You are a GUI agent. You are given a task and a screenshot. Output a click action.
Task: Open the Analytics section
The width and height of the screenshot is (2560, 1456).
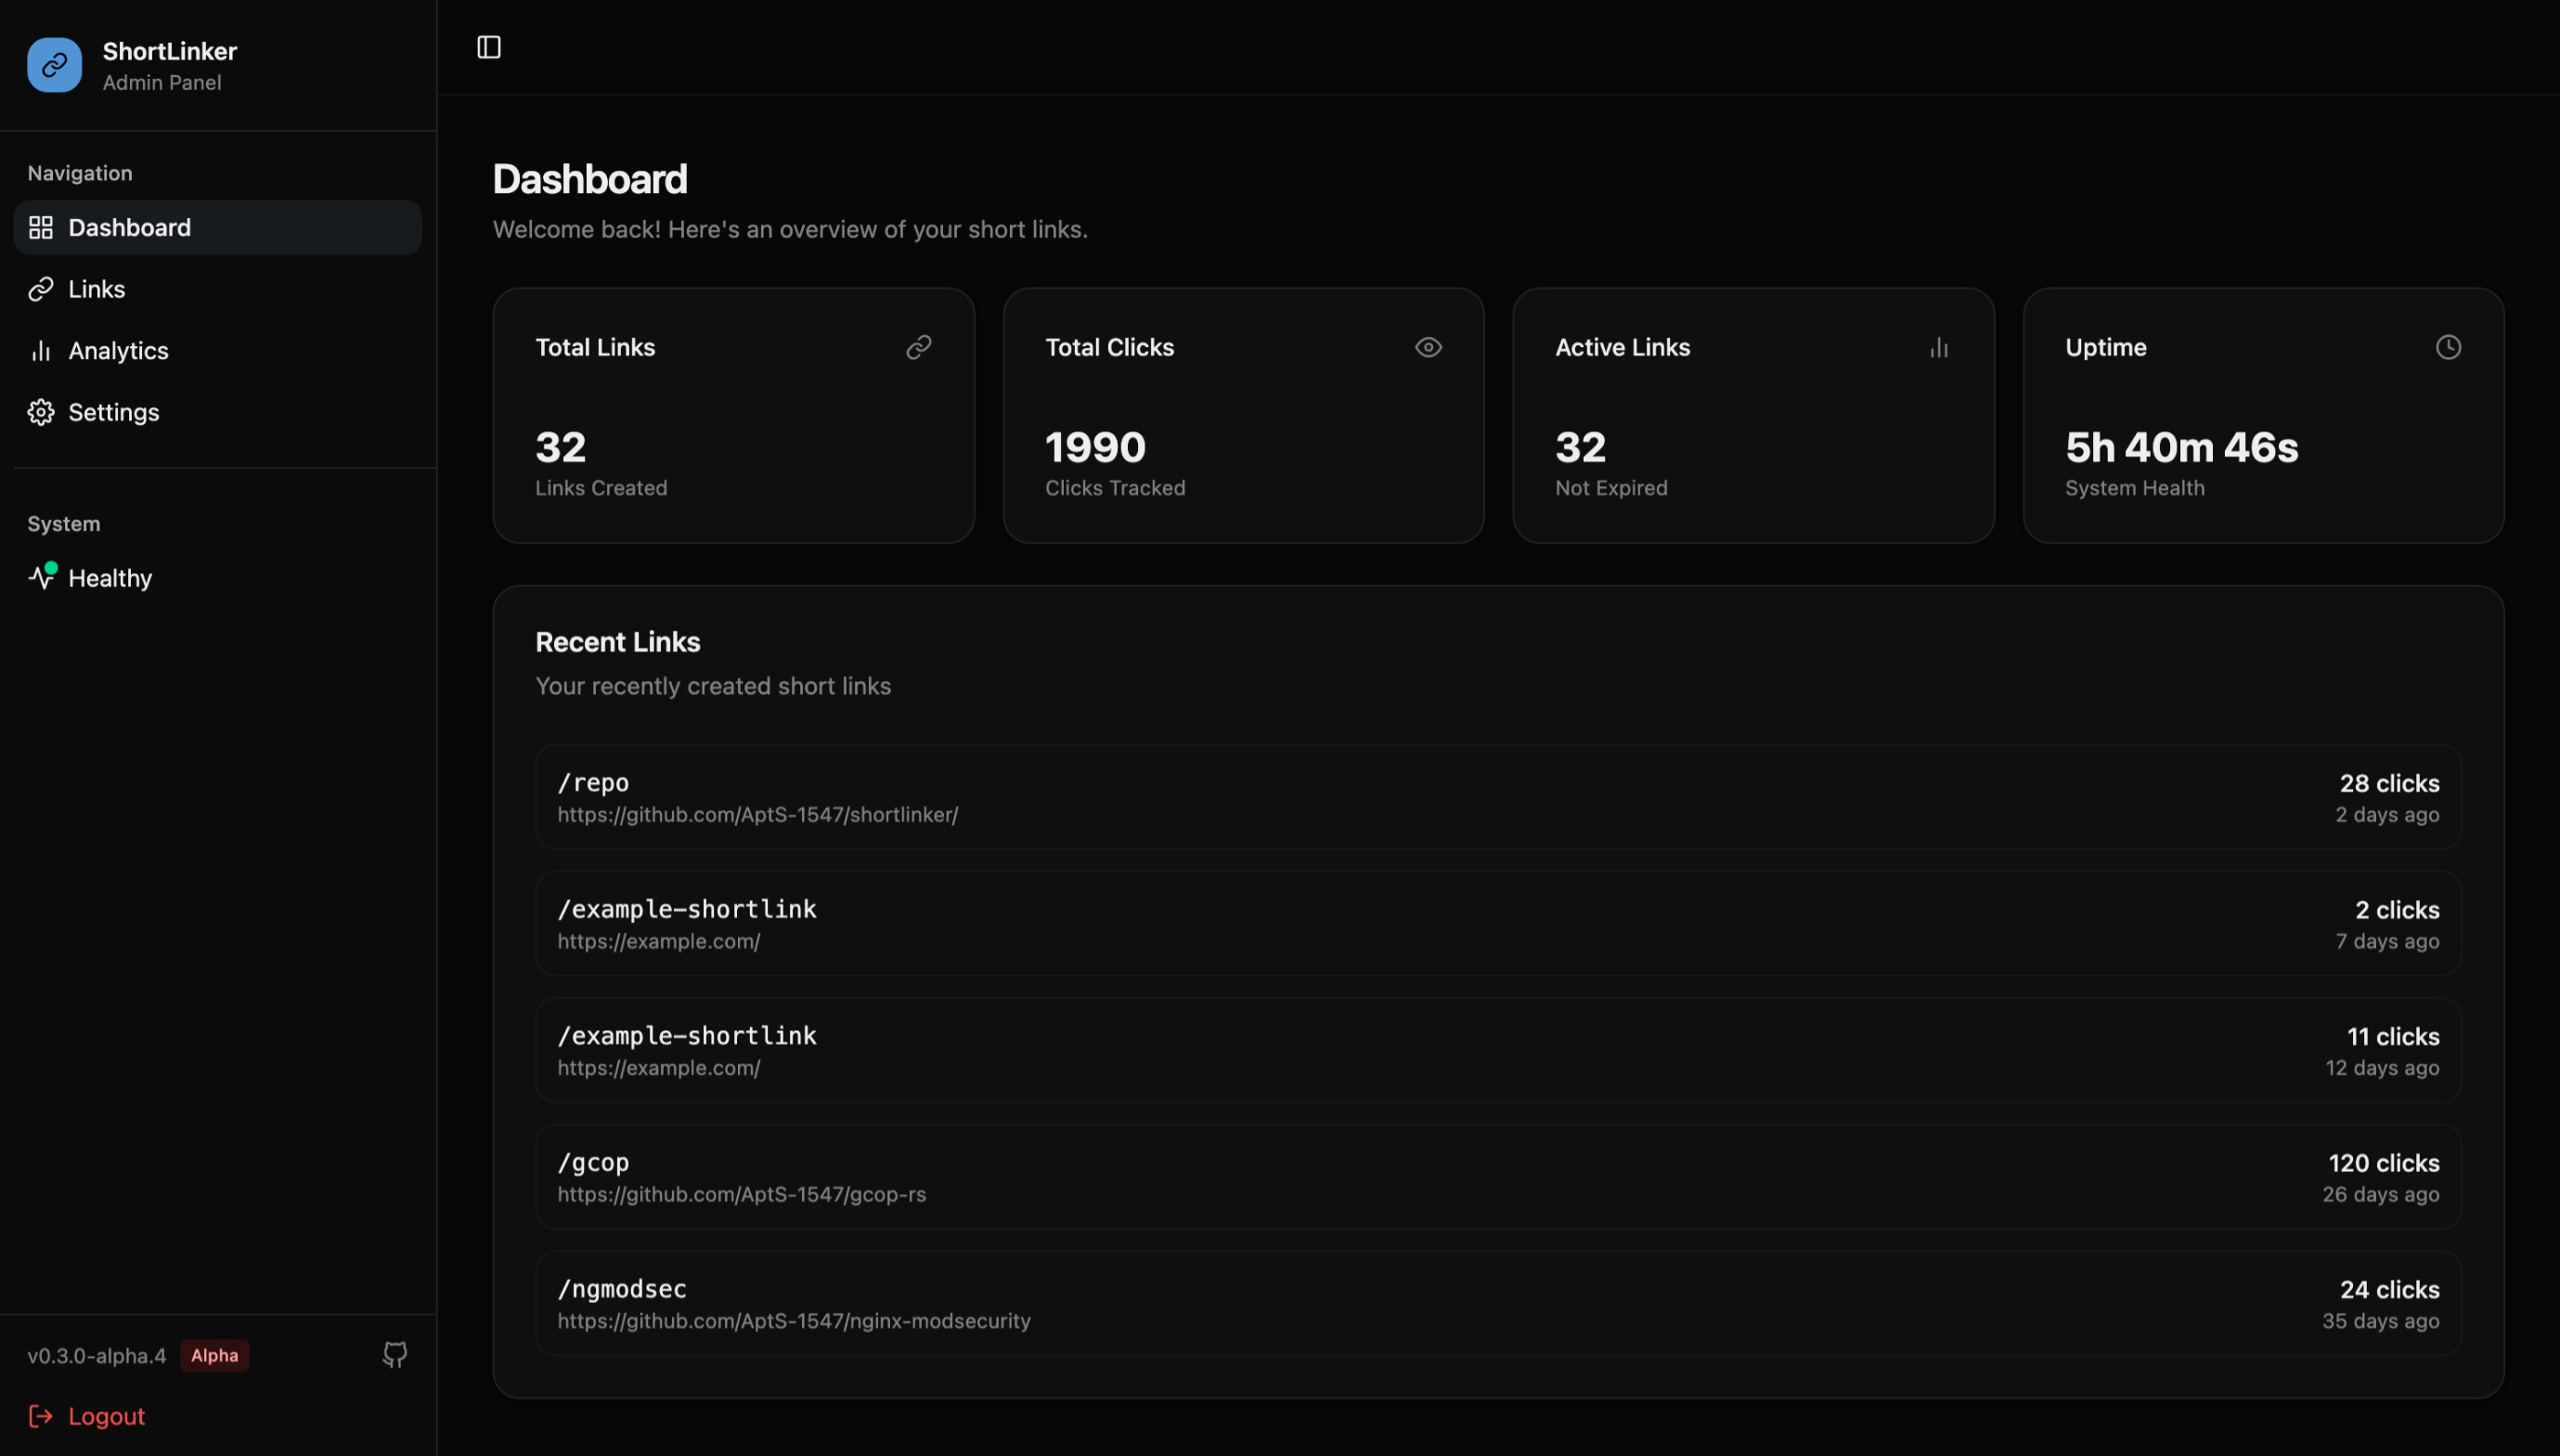coord(218,351)
